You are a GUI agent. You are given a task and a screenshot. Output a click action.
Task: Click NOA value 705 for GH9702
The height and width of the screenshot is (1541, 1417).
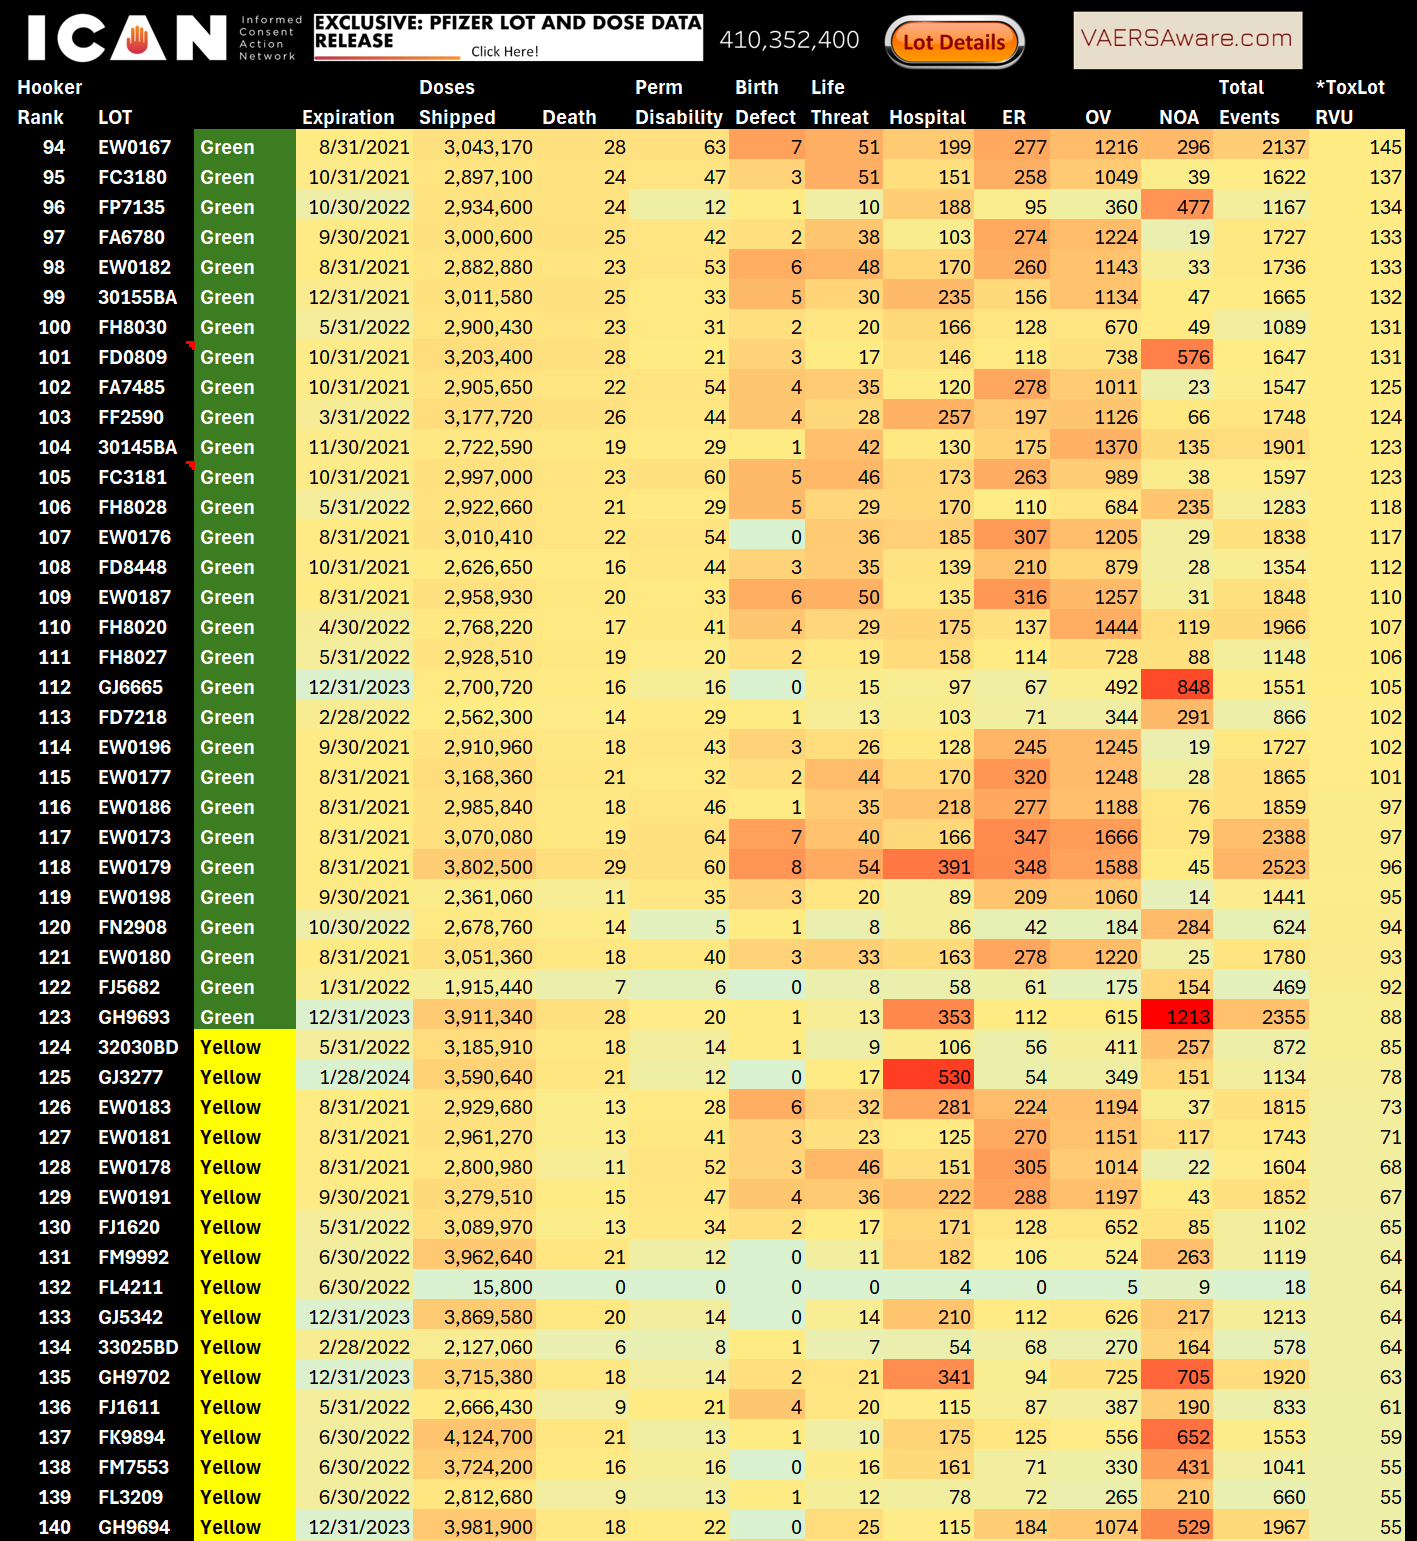point(1176,1377)
